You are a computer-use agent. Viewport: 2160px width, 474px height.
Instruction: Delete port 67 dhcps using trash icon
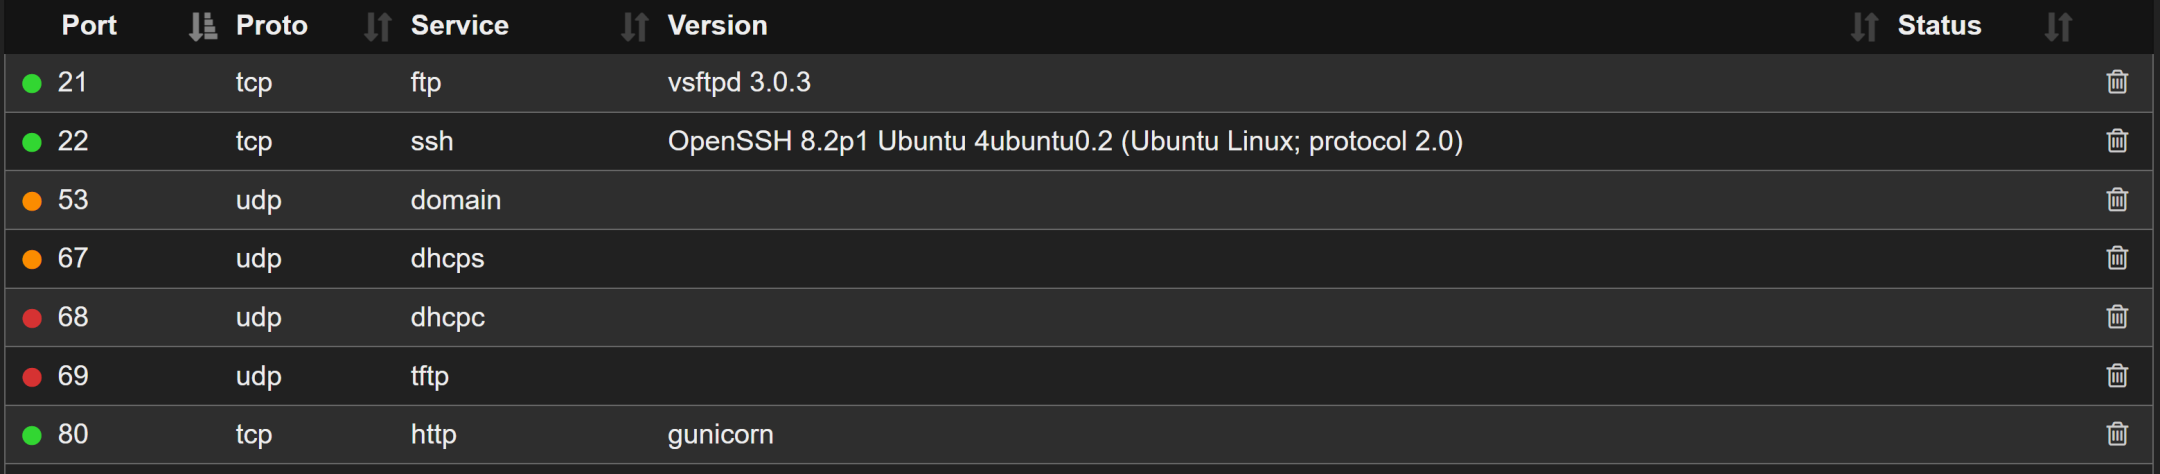click(x=2117, y=258)
